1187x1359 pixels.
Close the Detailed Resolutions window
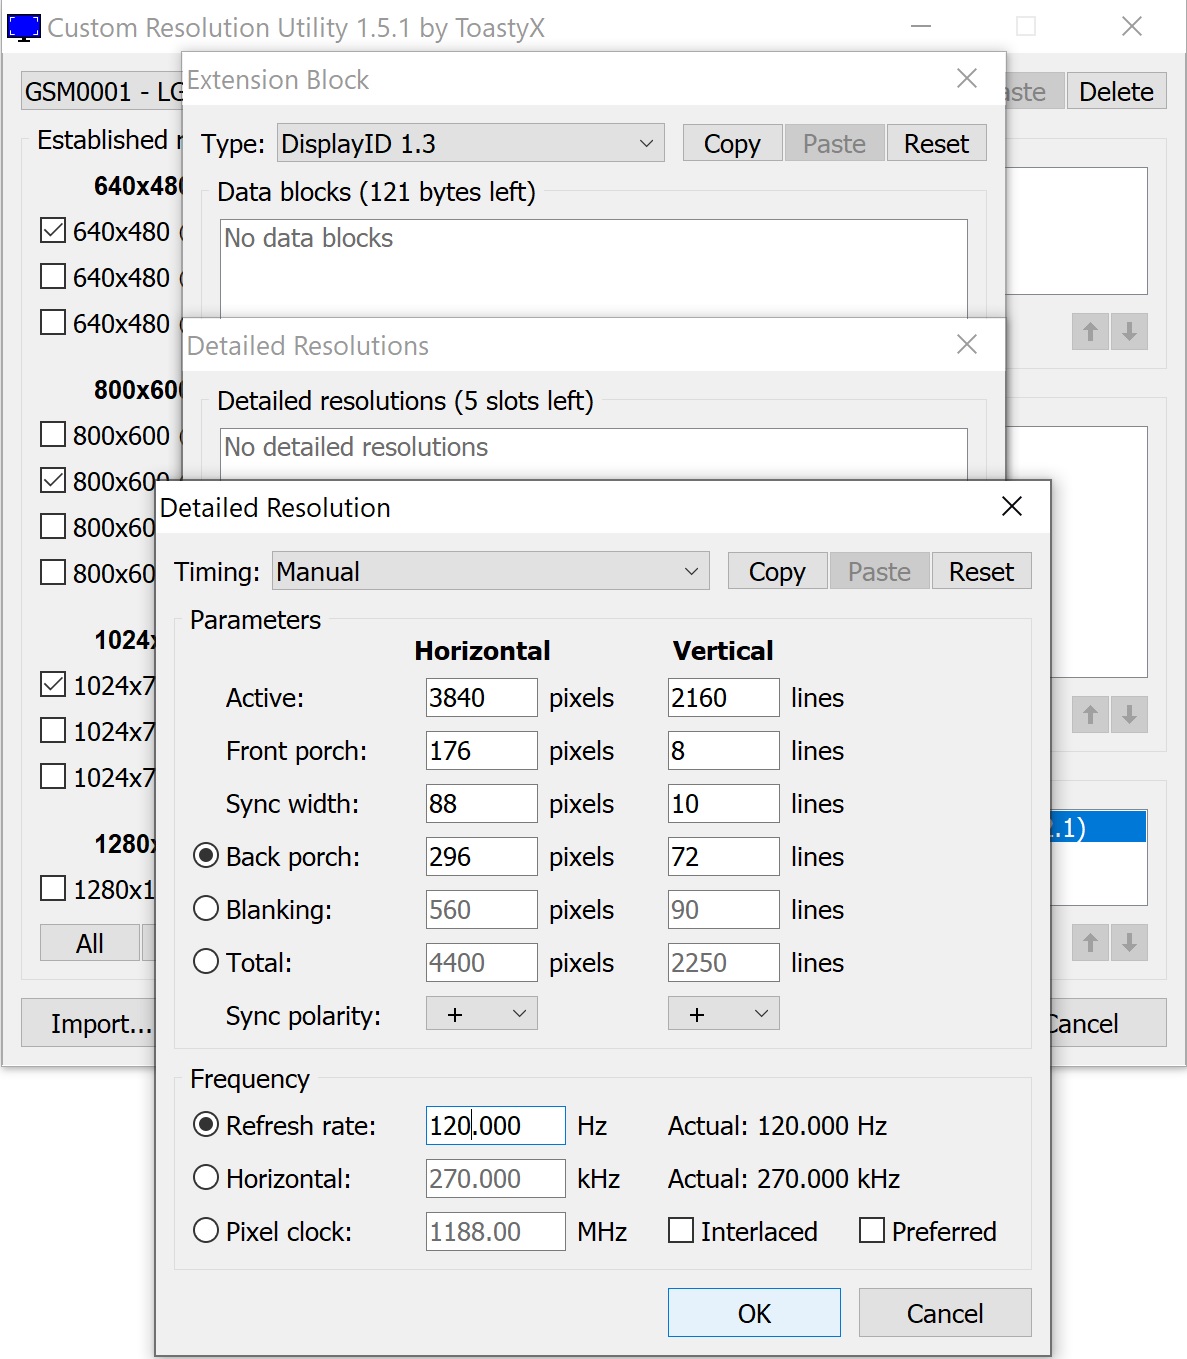pos(966,345)
